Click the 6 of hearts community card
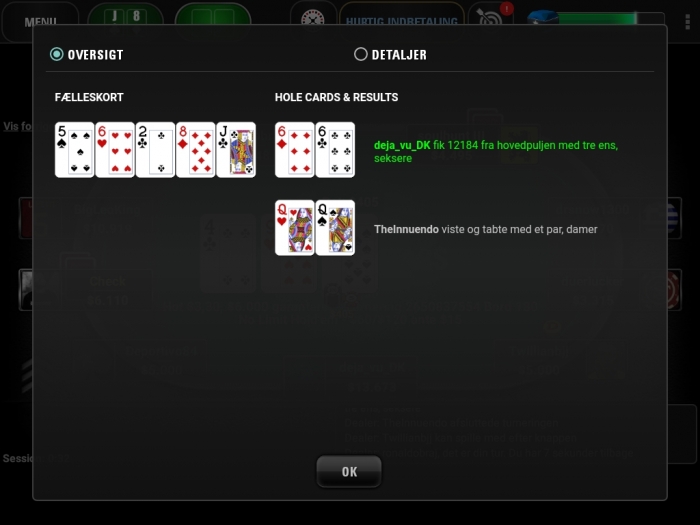 click(x=115, y=150)
